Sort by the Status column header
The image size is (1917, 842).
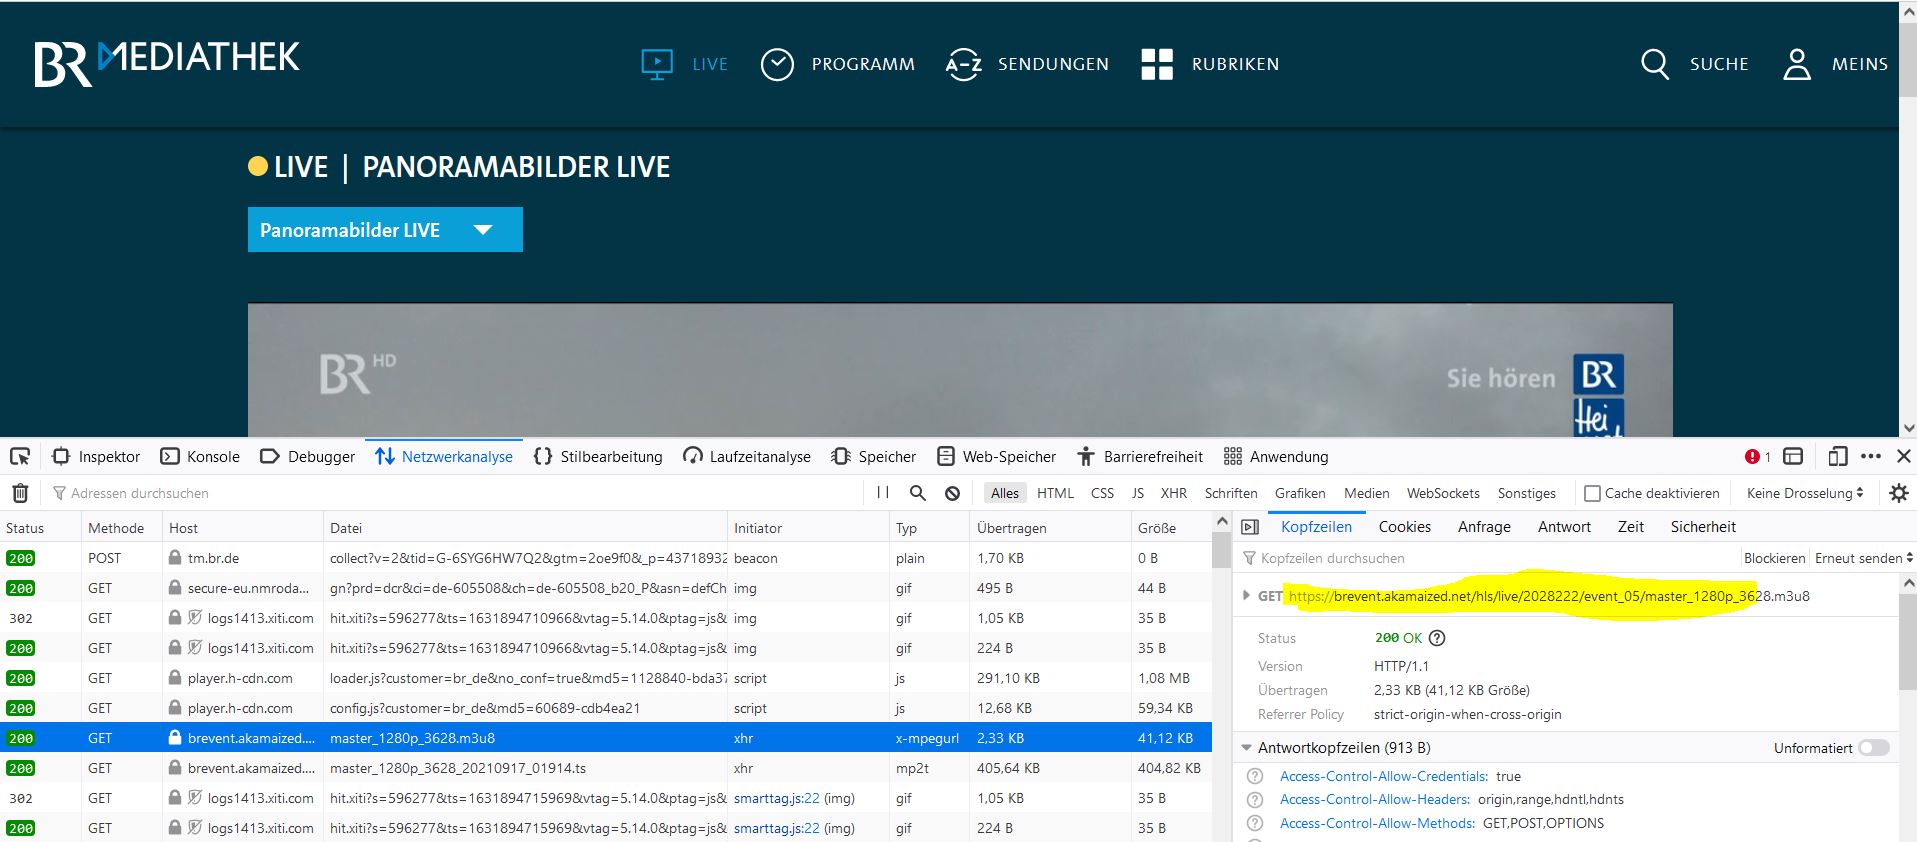click(x=40, y=527)
